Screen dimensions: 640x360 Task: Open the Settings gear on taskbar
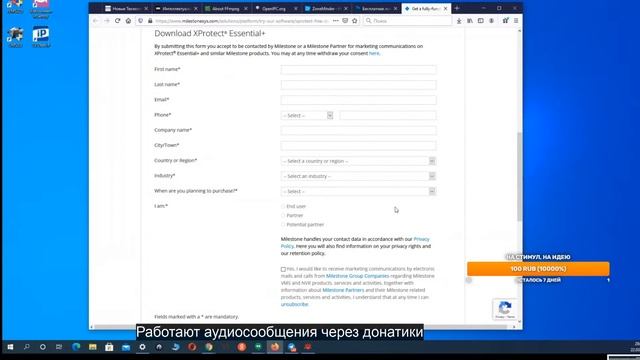point(142,347)
